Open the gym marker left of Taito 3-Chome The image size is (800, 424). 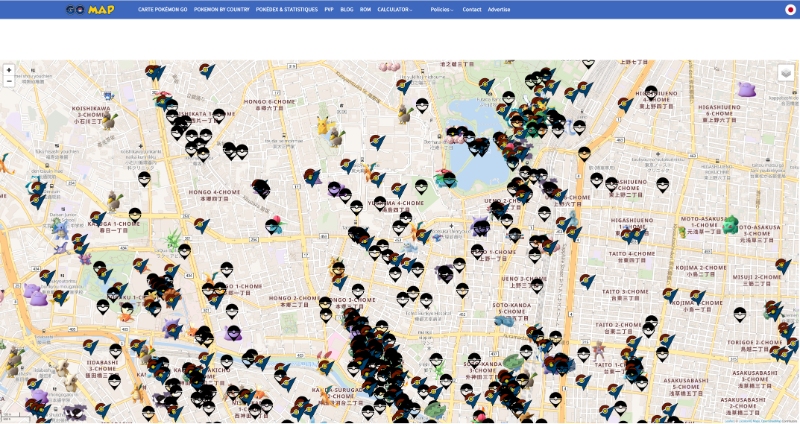[x=587, y=281]
